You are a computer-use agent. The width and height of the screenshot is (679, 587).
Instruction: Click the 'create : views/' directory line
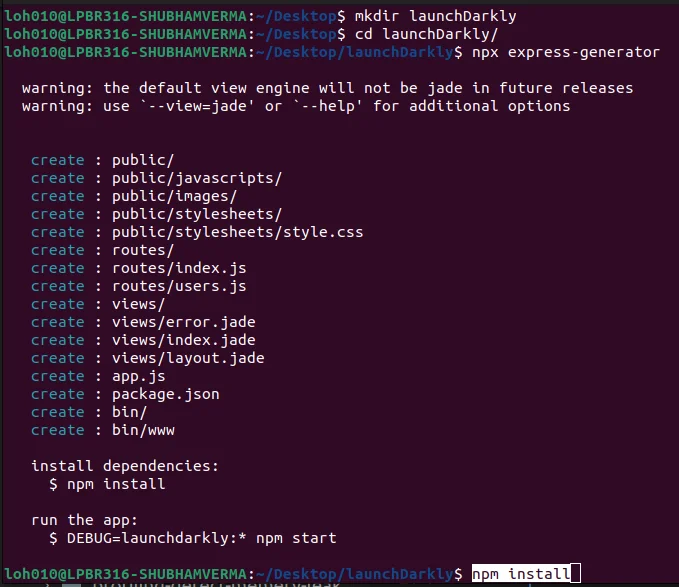coord(98,304)
